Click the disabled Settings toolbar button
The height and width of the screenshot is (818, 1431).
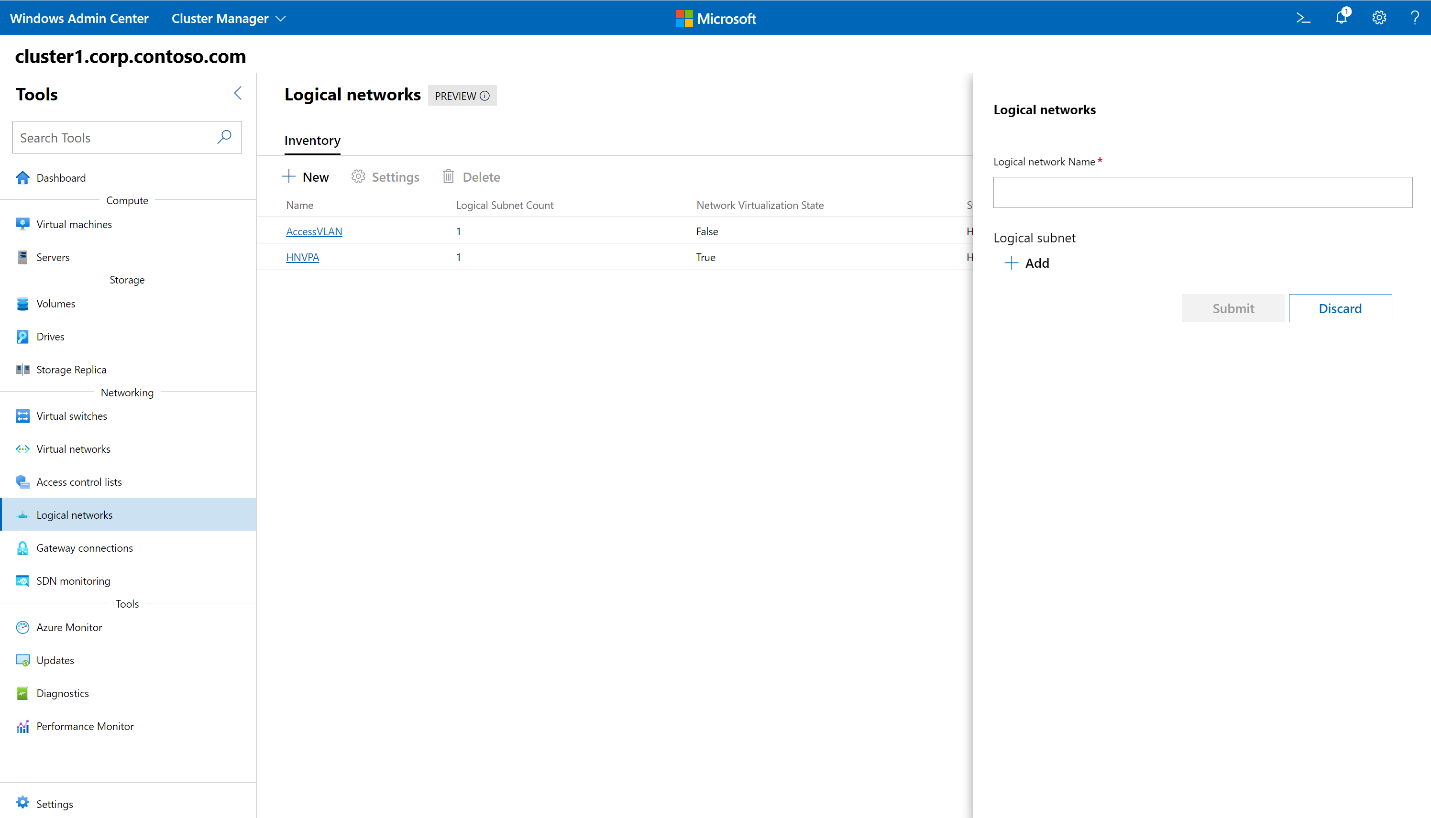[385, 177]
